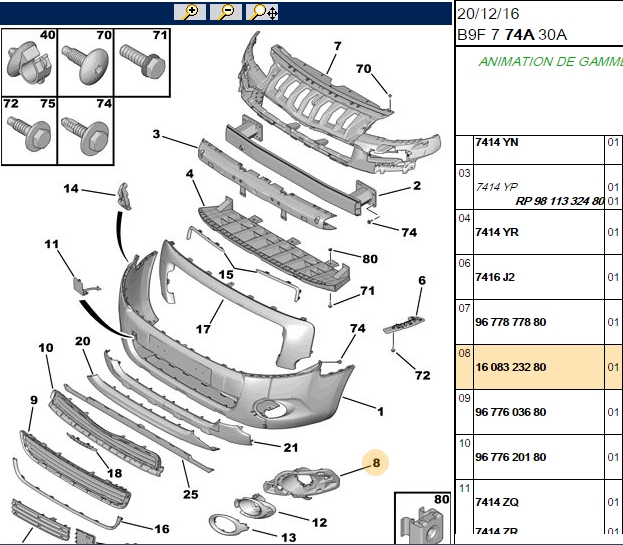Click the zoom out magnifier icon
The width and height of the screenshot is (623, 545).
(226, 12)
